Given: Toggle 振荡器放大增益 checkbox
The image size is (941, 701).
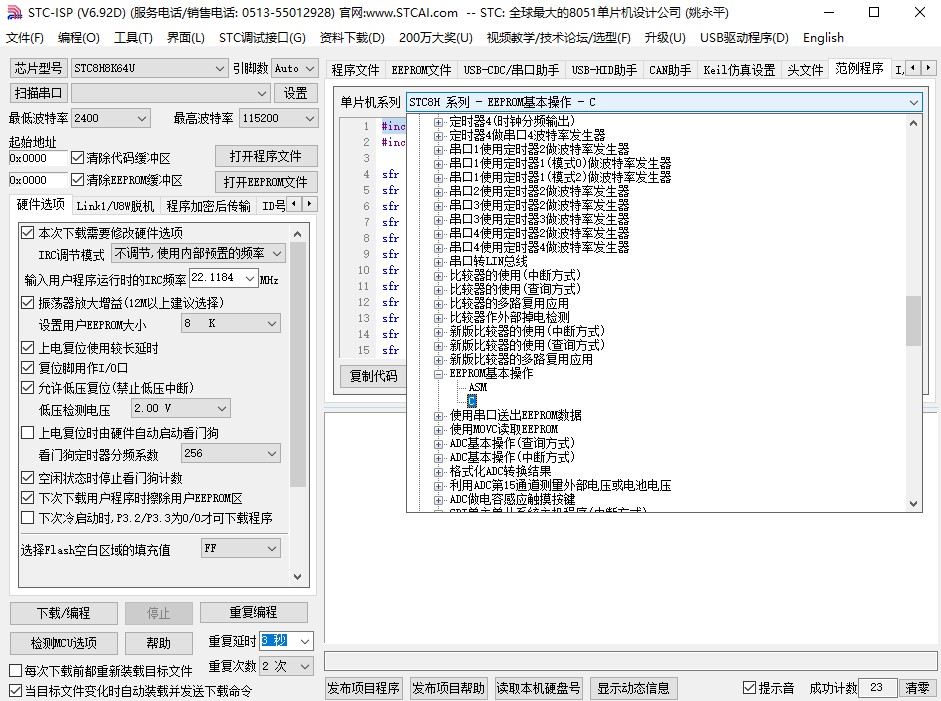Looking at the screenshot, I should click(28, 302).
